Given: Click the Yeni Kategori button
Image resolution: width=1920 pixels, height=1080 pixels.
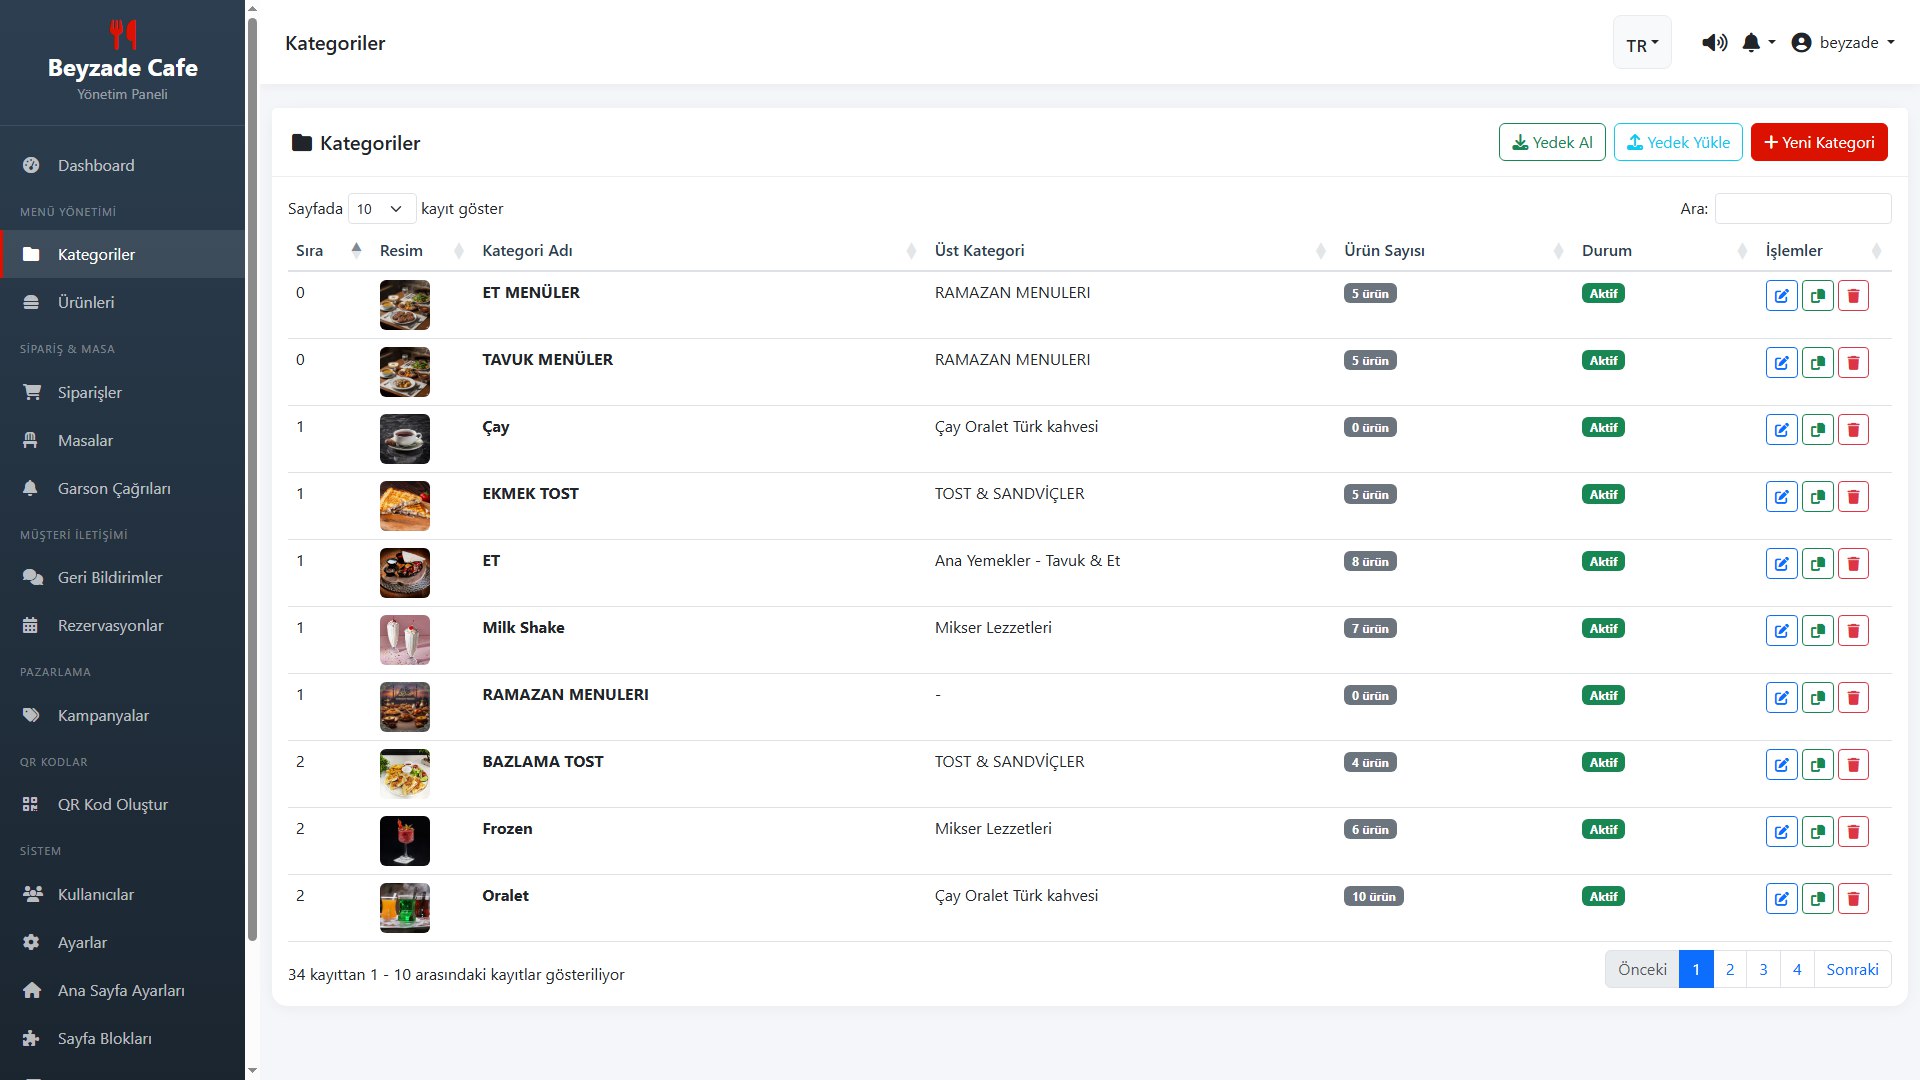Looking at the screenshot, I should click(1818, 142).
